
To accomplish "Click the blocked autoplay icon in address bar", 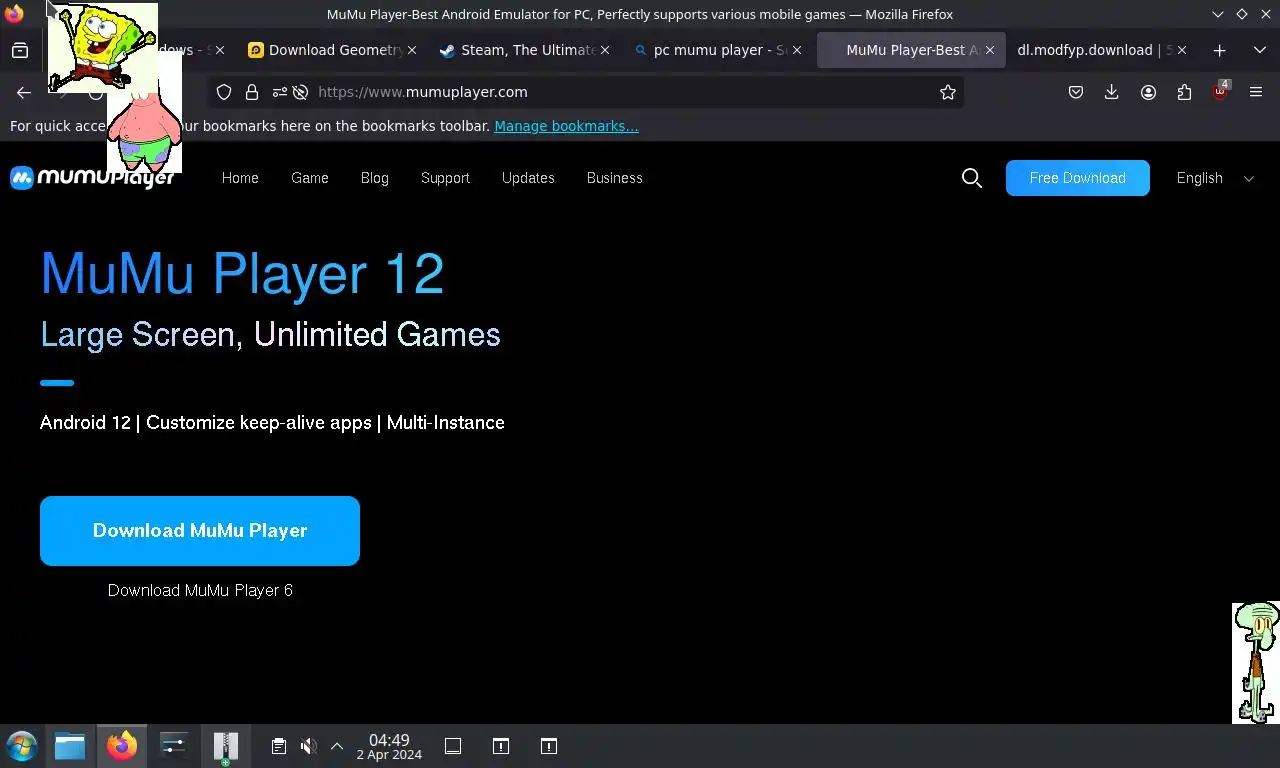I will point(299,92).
